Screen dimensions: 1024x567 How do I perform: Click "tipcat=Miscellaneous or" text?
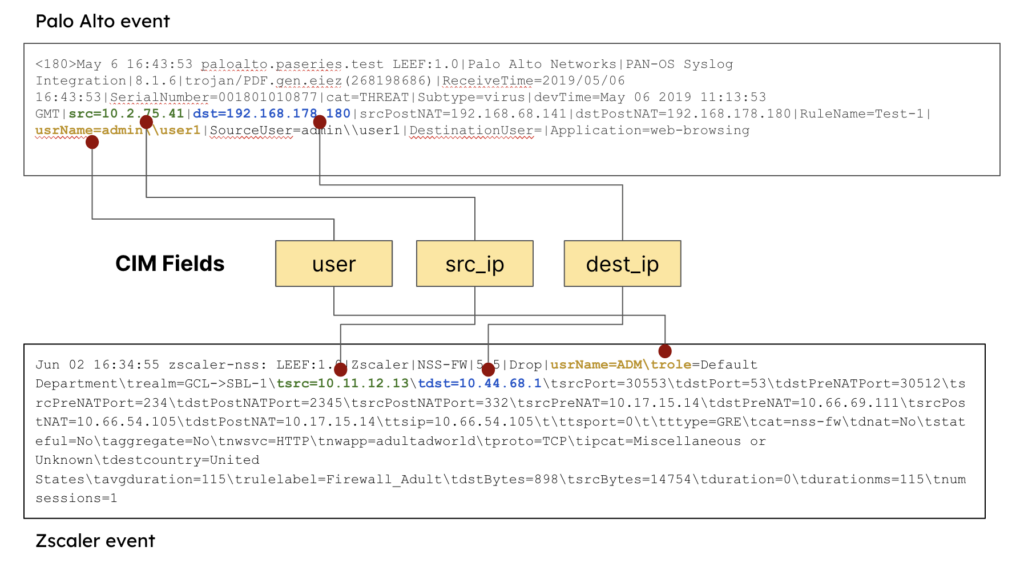671,441
